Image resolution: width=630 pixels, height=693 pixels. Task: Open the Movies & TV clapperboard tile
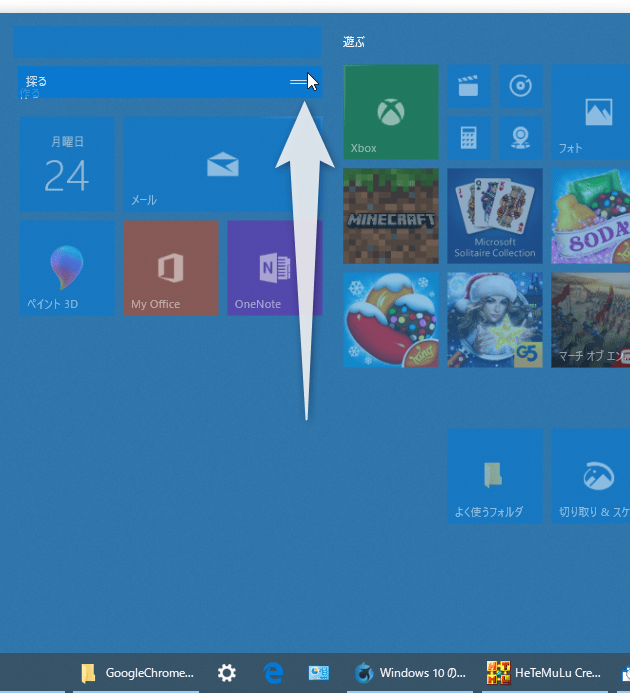pos(469,86)
